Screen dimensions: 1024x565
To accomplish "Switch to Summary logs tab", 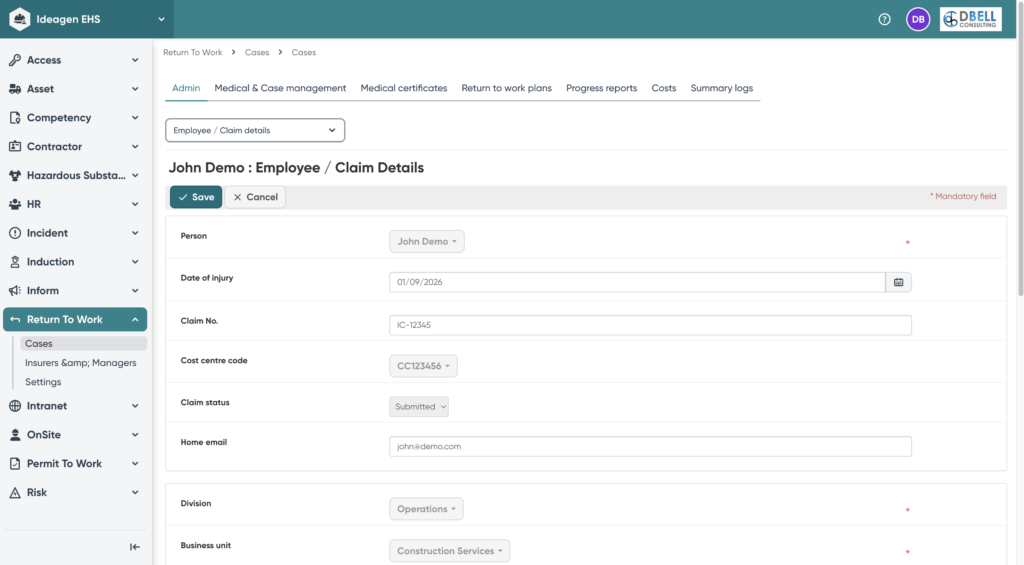I will tap(722, 88).
